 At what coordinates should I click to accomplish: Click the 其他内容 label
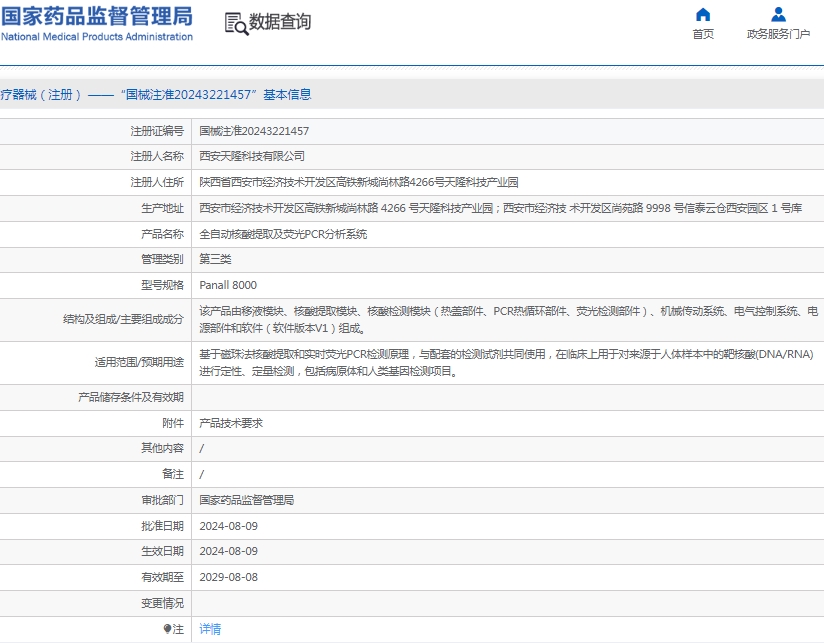pos(162,448)
